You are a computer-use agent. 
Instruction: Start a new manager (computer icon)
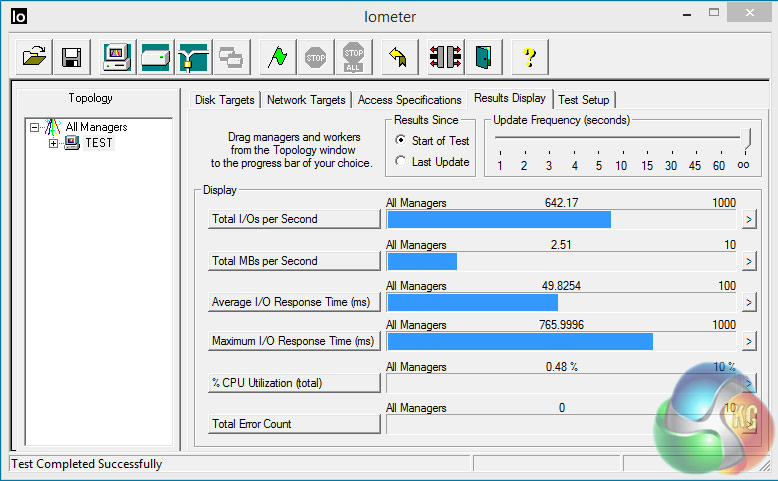(x=117, y=57)
